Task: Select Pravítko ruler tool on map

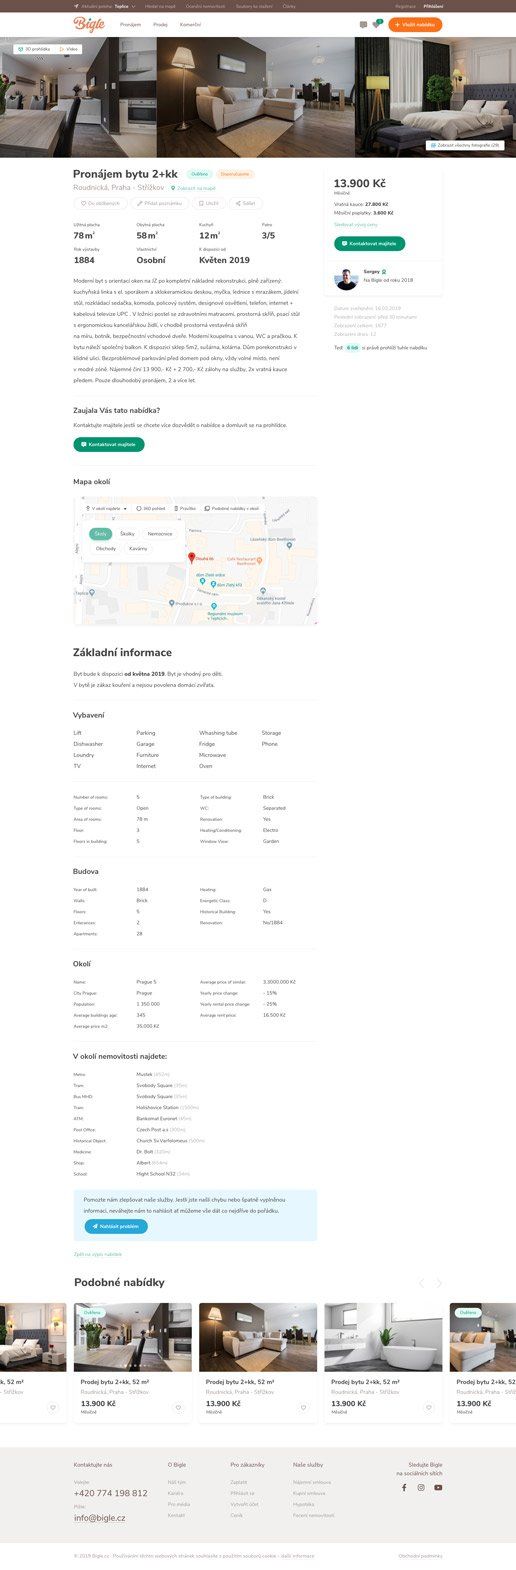Action: [185, 508]
